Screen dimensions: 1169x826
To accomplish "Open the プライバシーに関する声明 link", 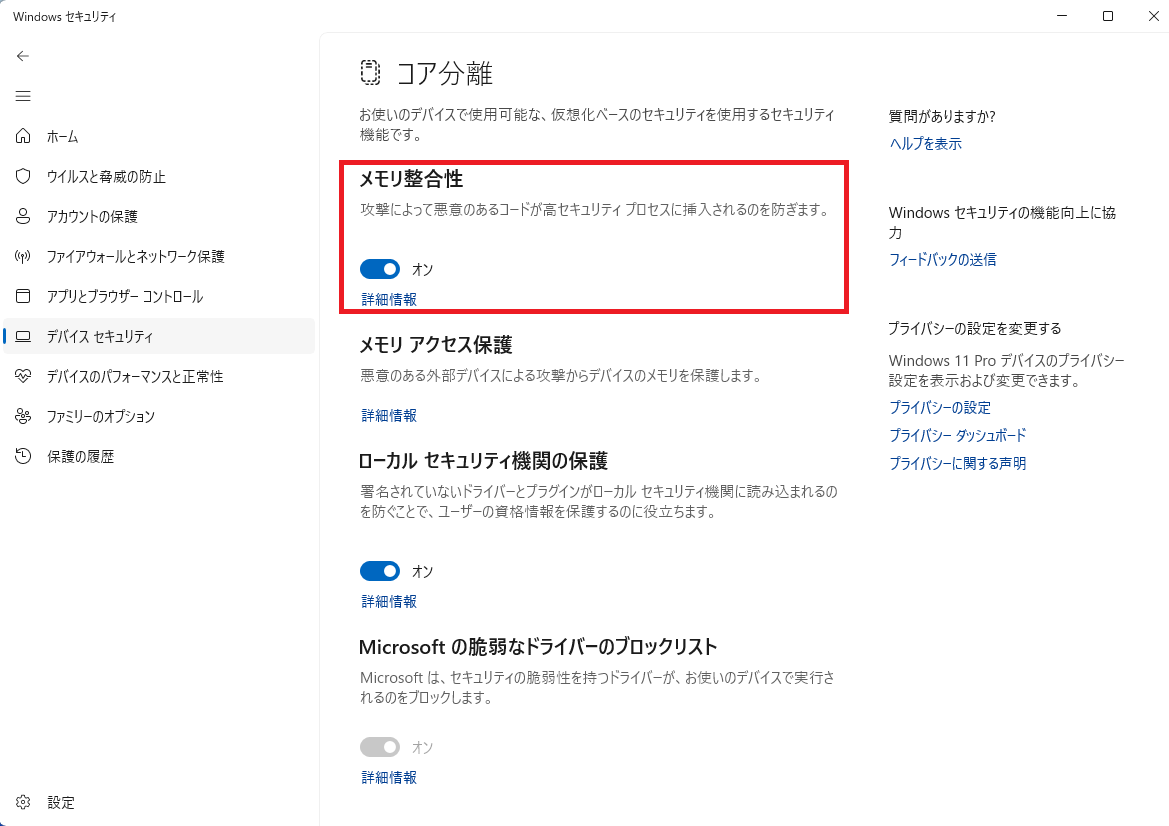I will [x=957, y=463].
